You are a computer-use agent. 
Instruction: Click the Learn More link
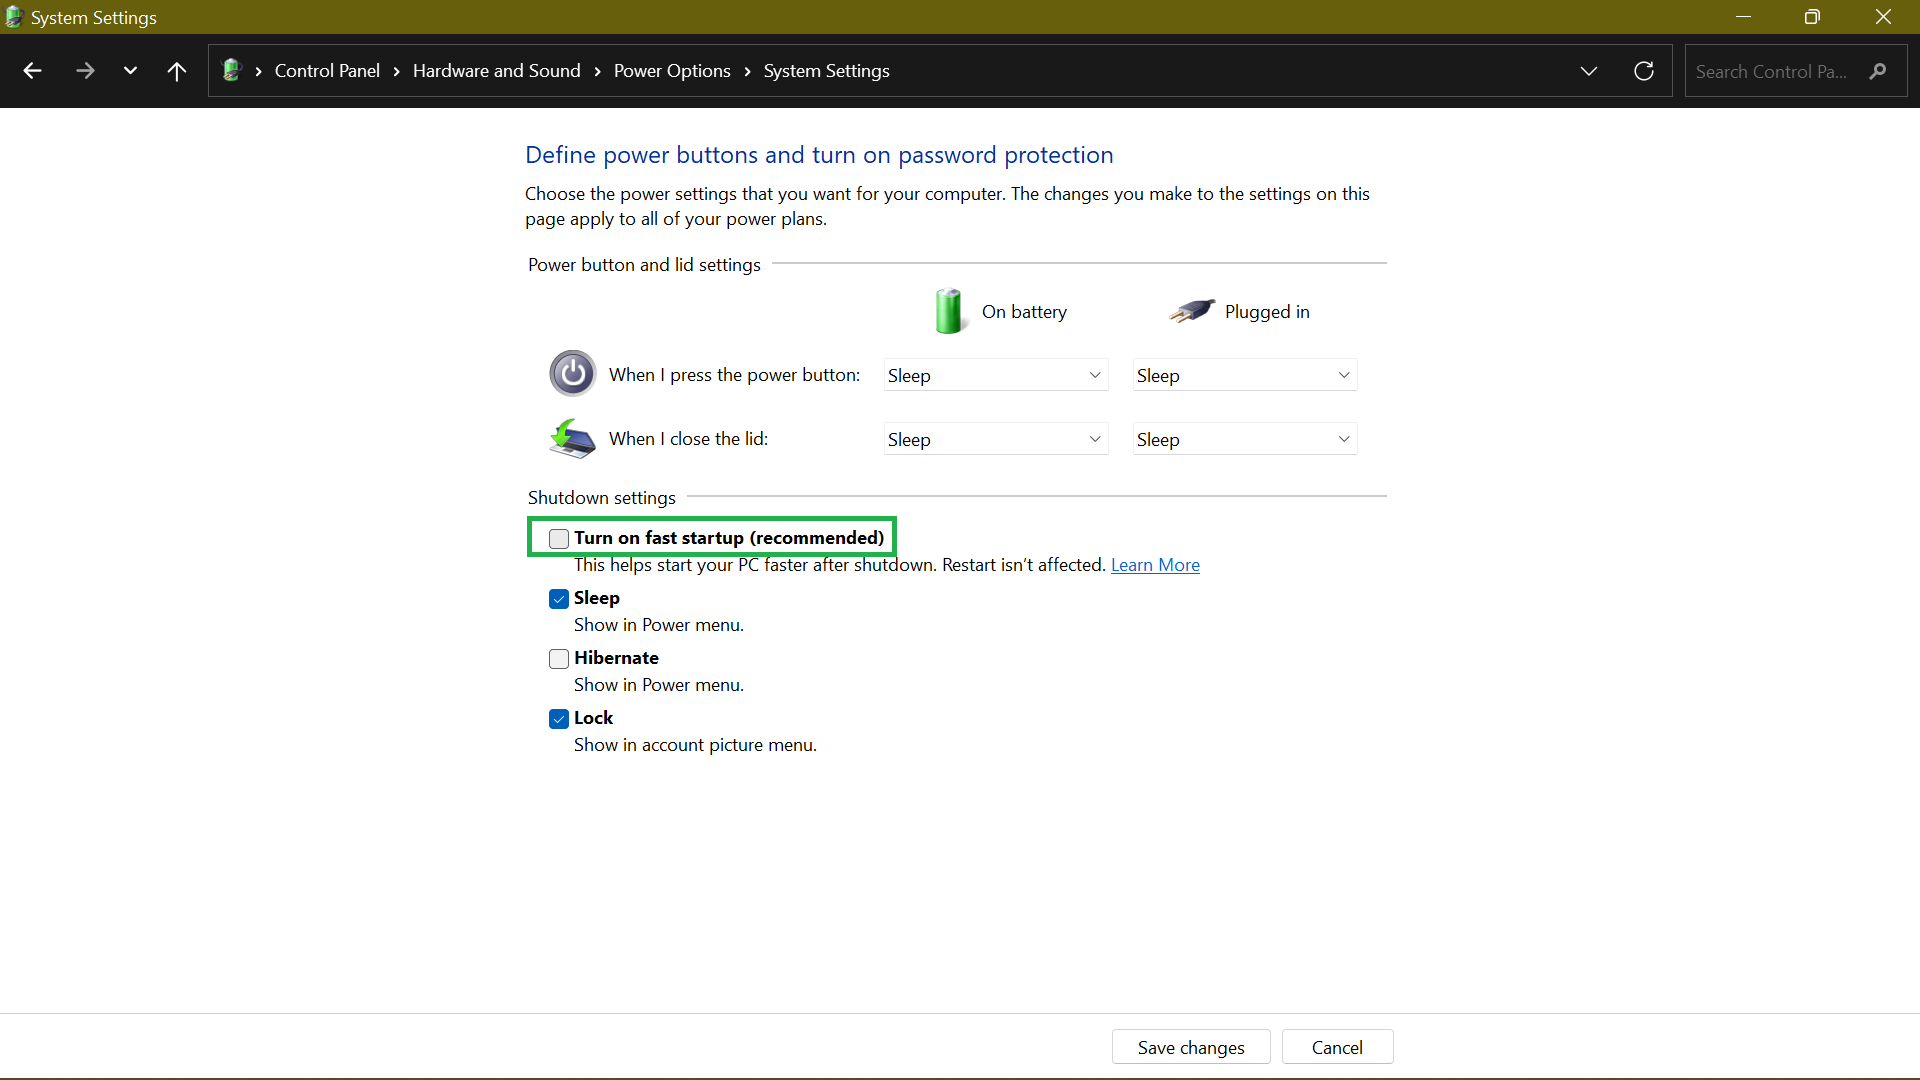[x=1155, y=564]
